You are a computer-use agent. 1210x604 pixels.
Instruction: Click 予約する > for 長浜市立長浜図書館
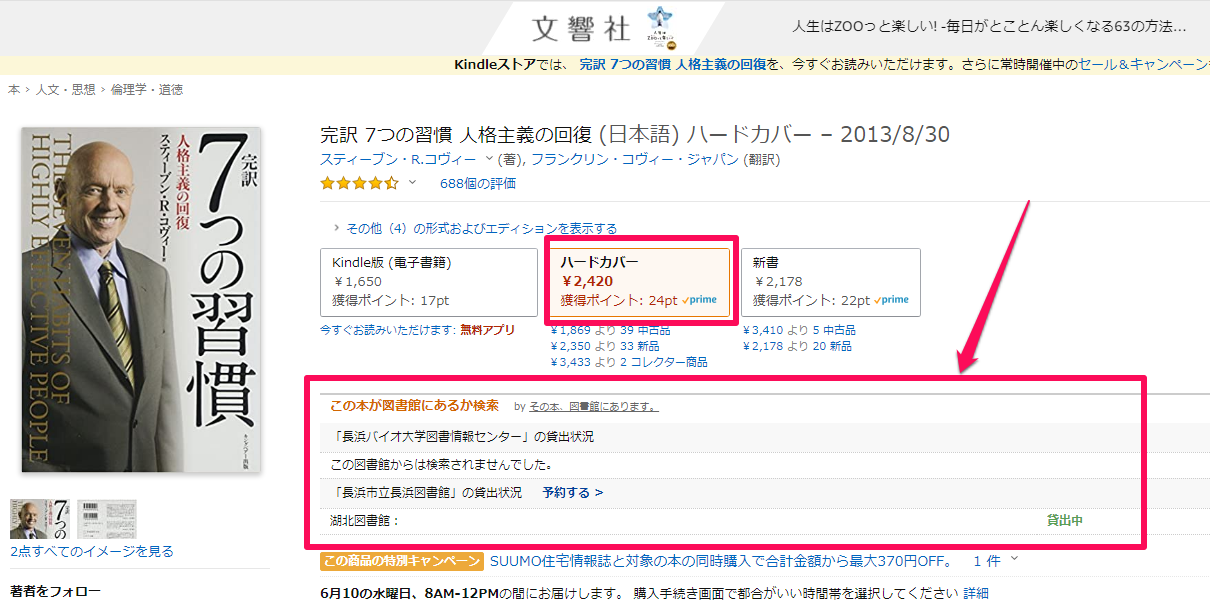tap(573, 493)
